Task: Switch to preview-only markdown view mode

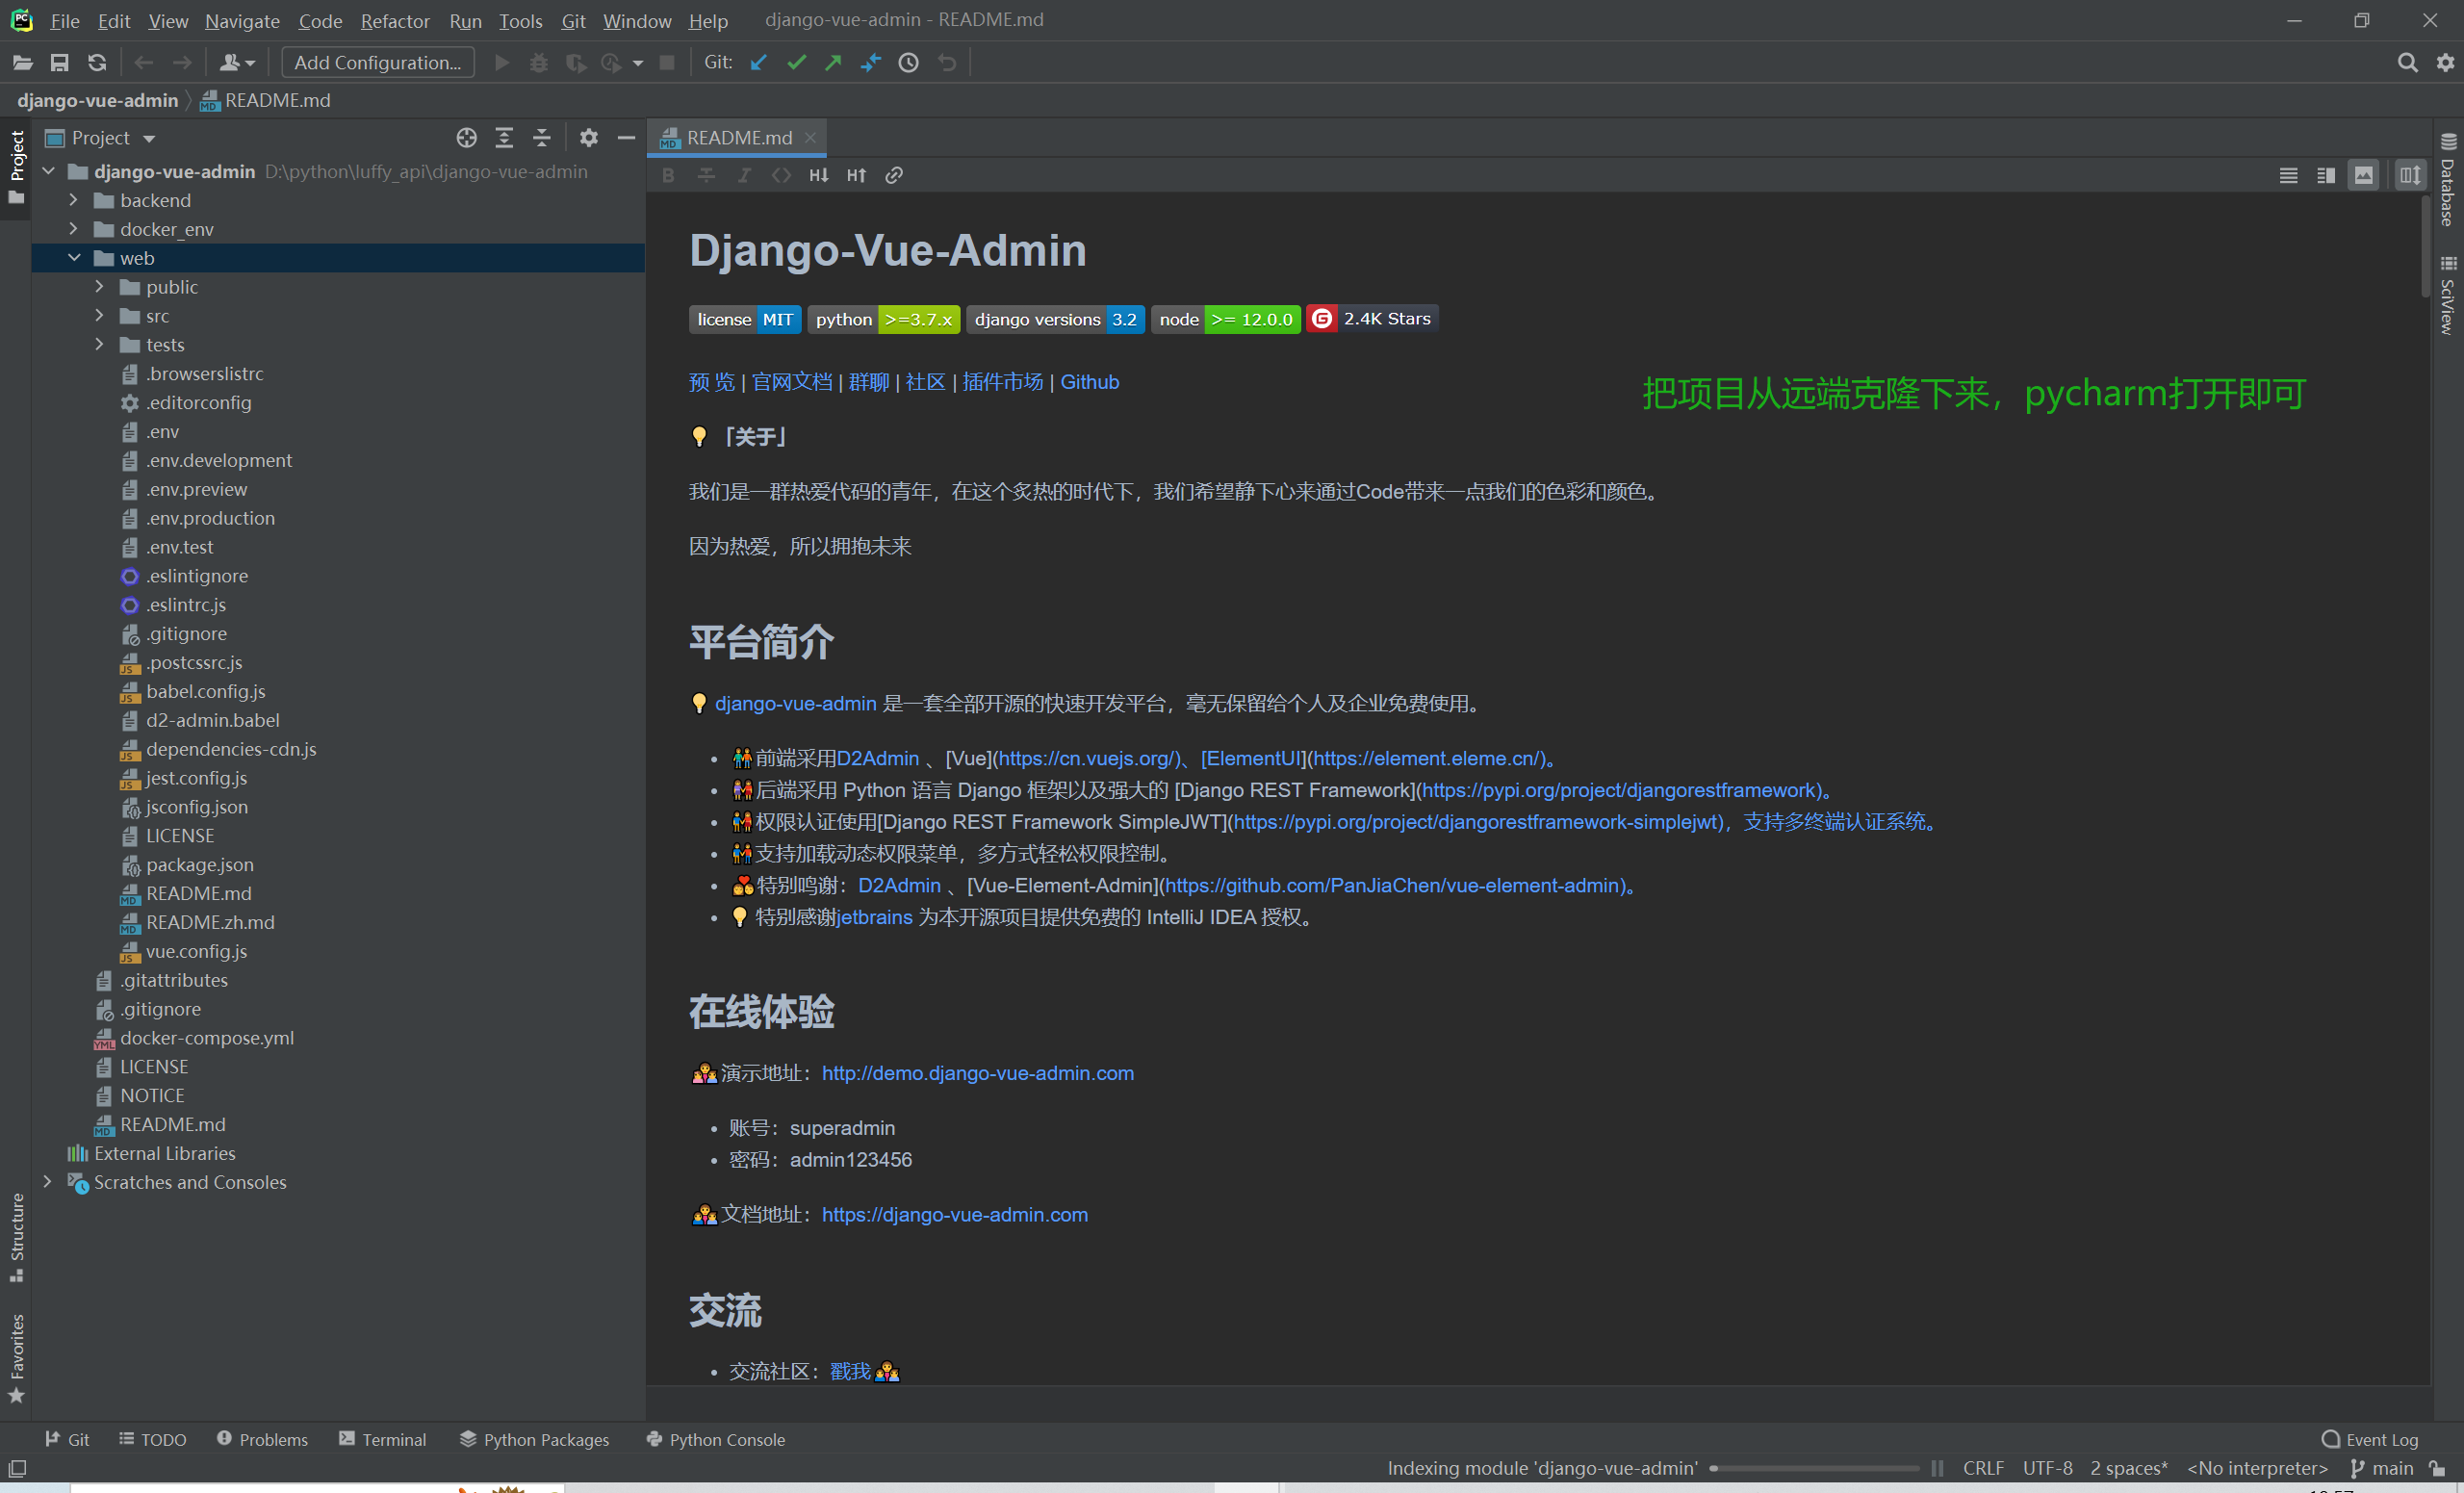Action: coord(2363,175)
